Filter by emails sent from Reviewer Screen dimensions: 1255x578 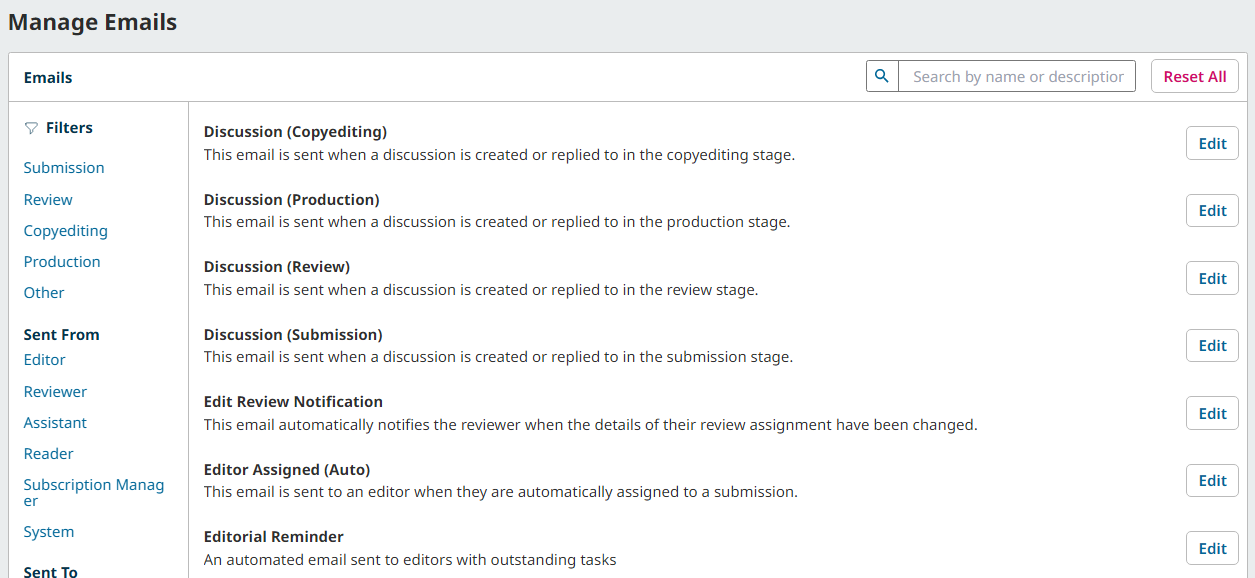(x=55, y=392)
